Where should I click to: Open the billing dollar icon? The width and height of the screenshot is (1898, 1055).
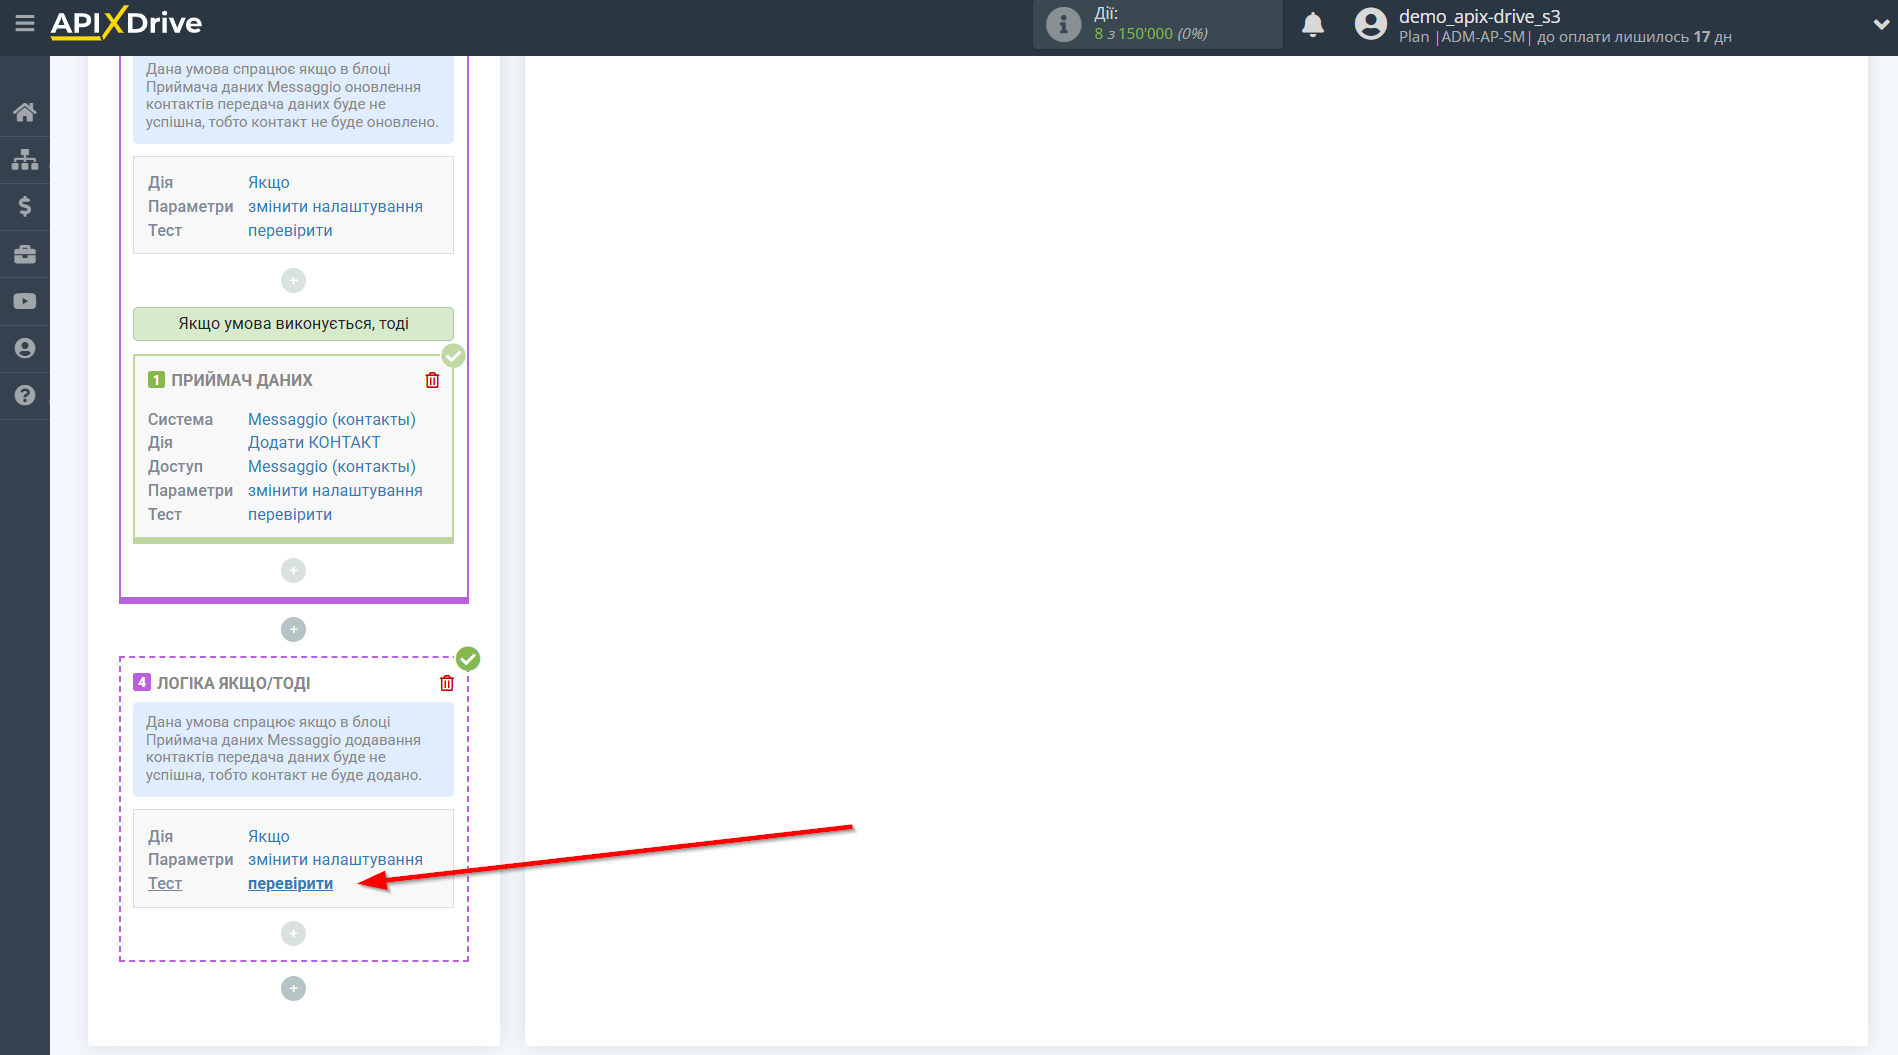(x=25, y=206)
